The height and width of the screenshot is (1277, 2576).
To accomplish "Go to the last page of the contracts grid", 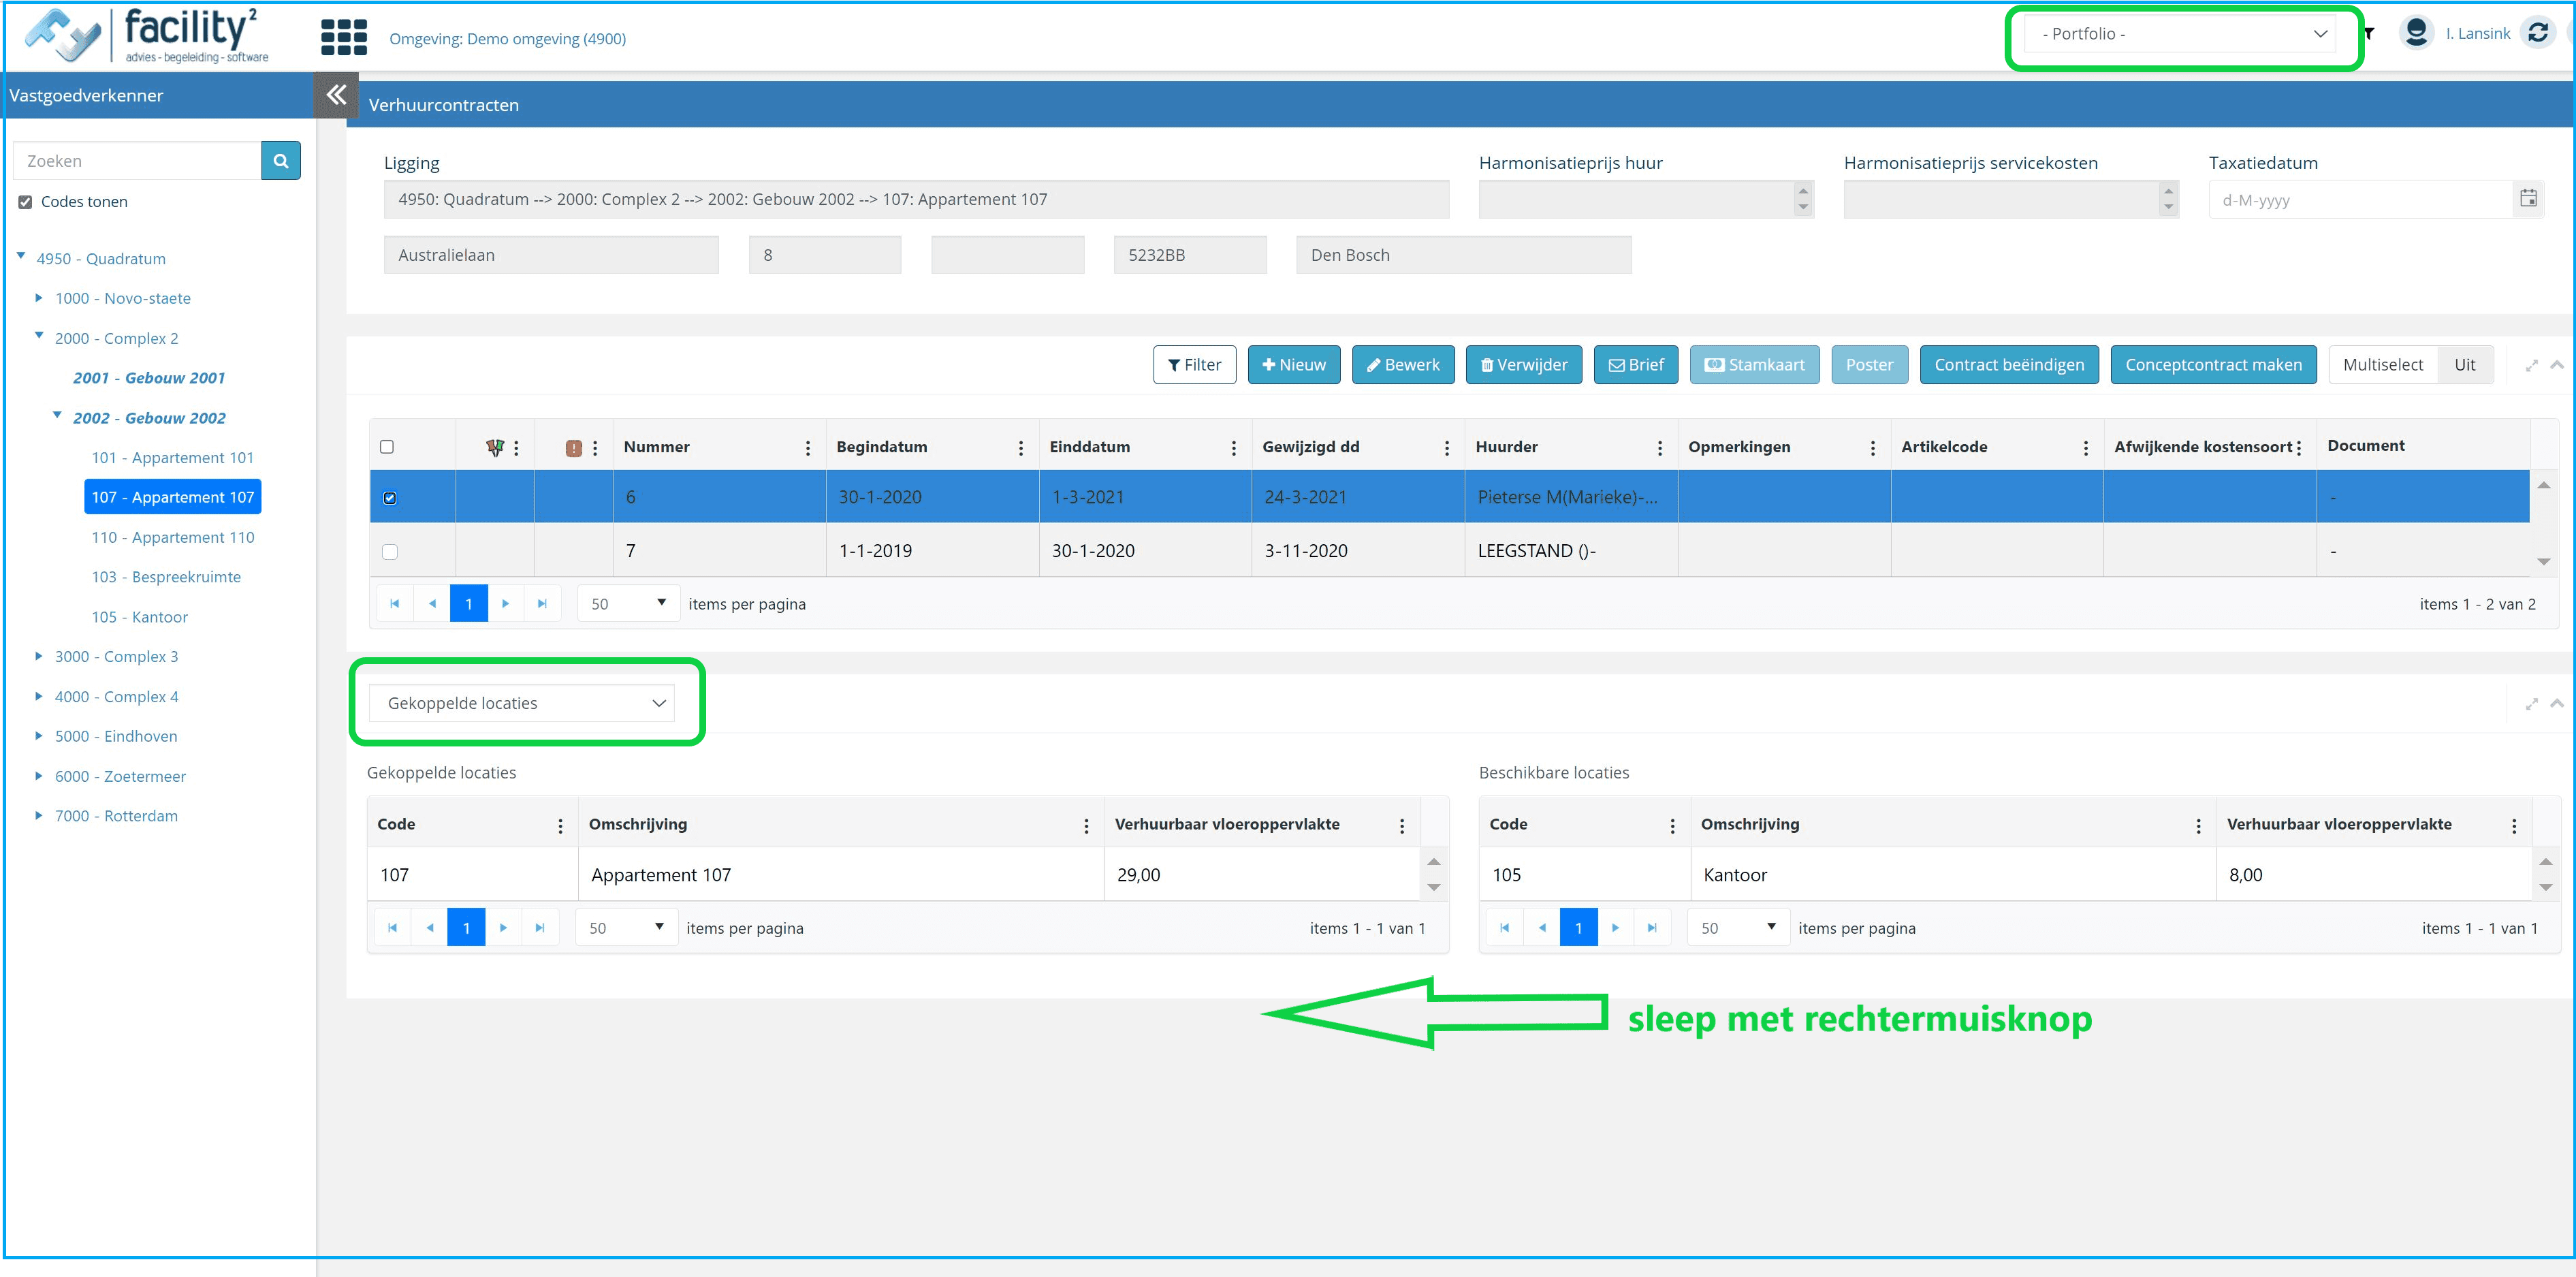I will pos(542,604).
